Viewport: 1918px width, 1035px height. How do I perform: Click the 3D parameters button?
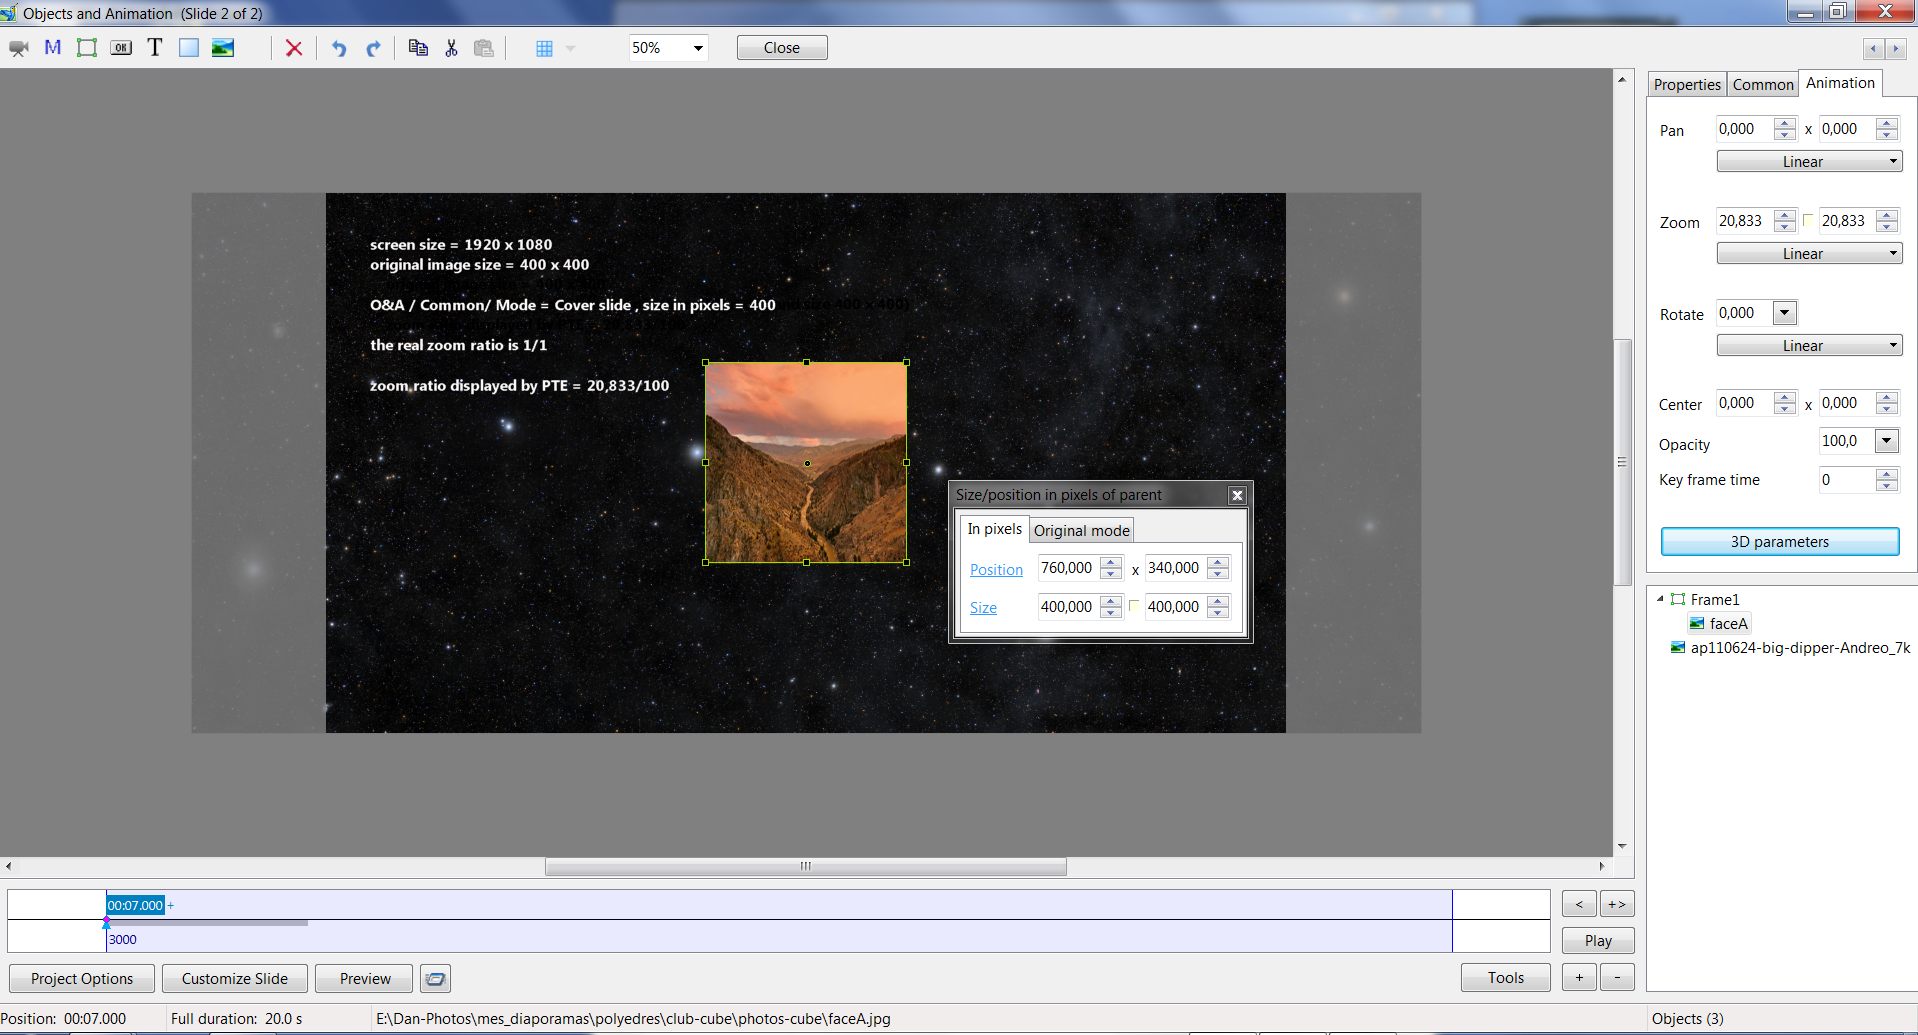(x=1779, y=542)
